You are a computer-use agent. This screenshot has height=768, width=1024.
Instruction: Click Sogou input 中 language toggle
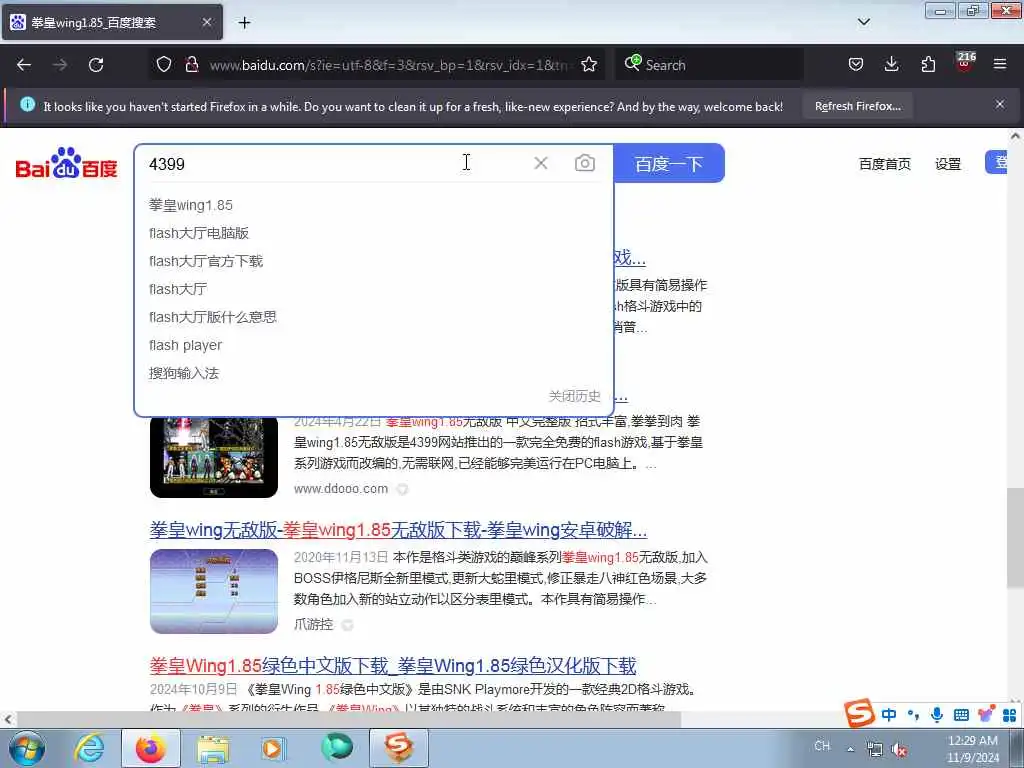[x=889, y=714]
